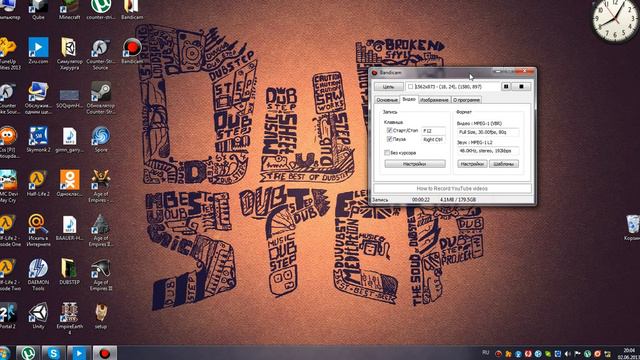The width and height of the screenshot is (640, 360).
Task: Open the Одноклассники orange shortcut
Action: [69, 183]
